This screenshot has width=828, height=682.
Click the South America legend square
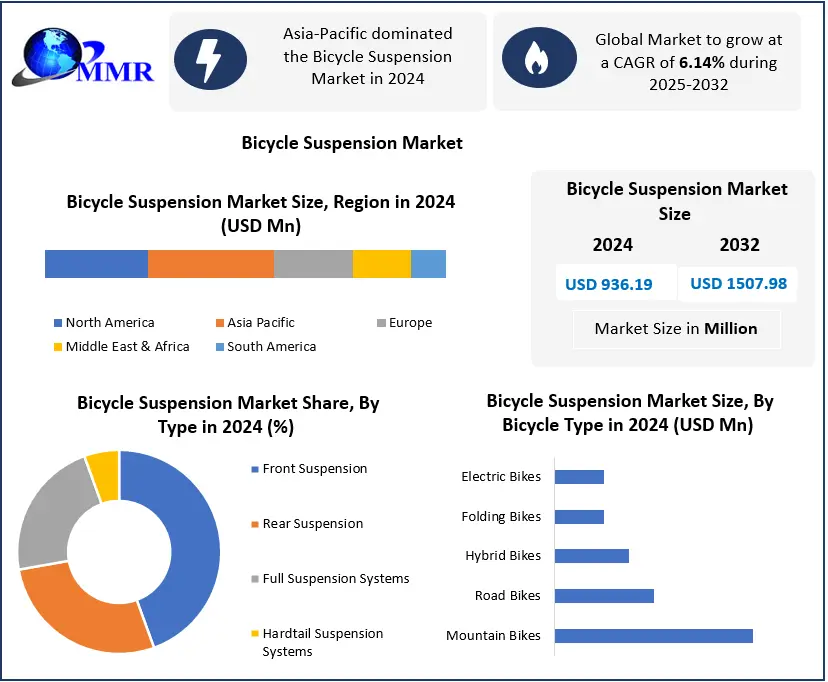tap(219, 347)
